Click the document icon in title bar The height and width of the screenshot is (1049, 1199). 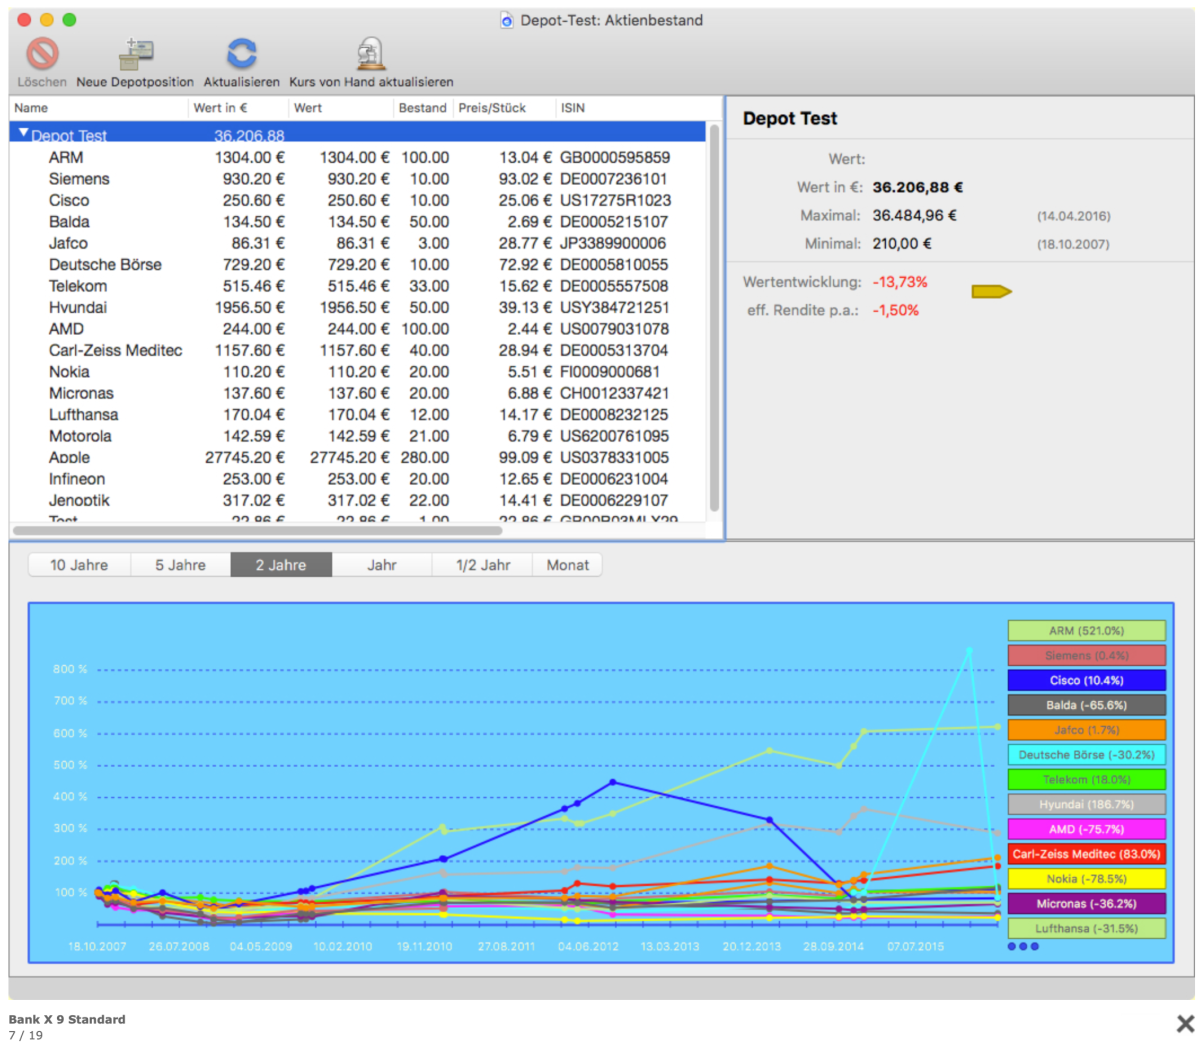[506, 21]
